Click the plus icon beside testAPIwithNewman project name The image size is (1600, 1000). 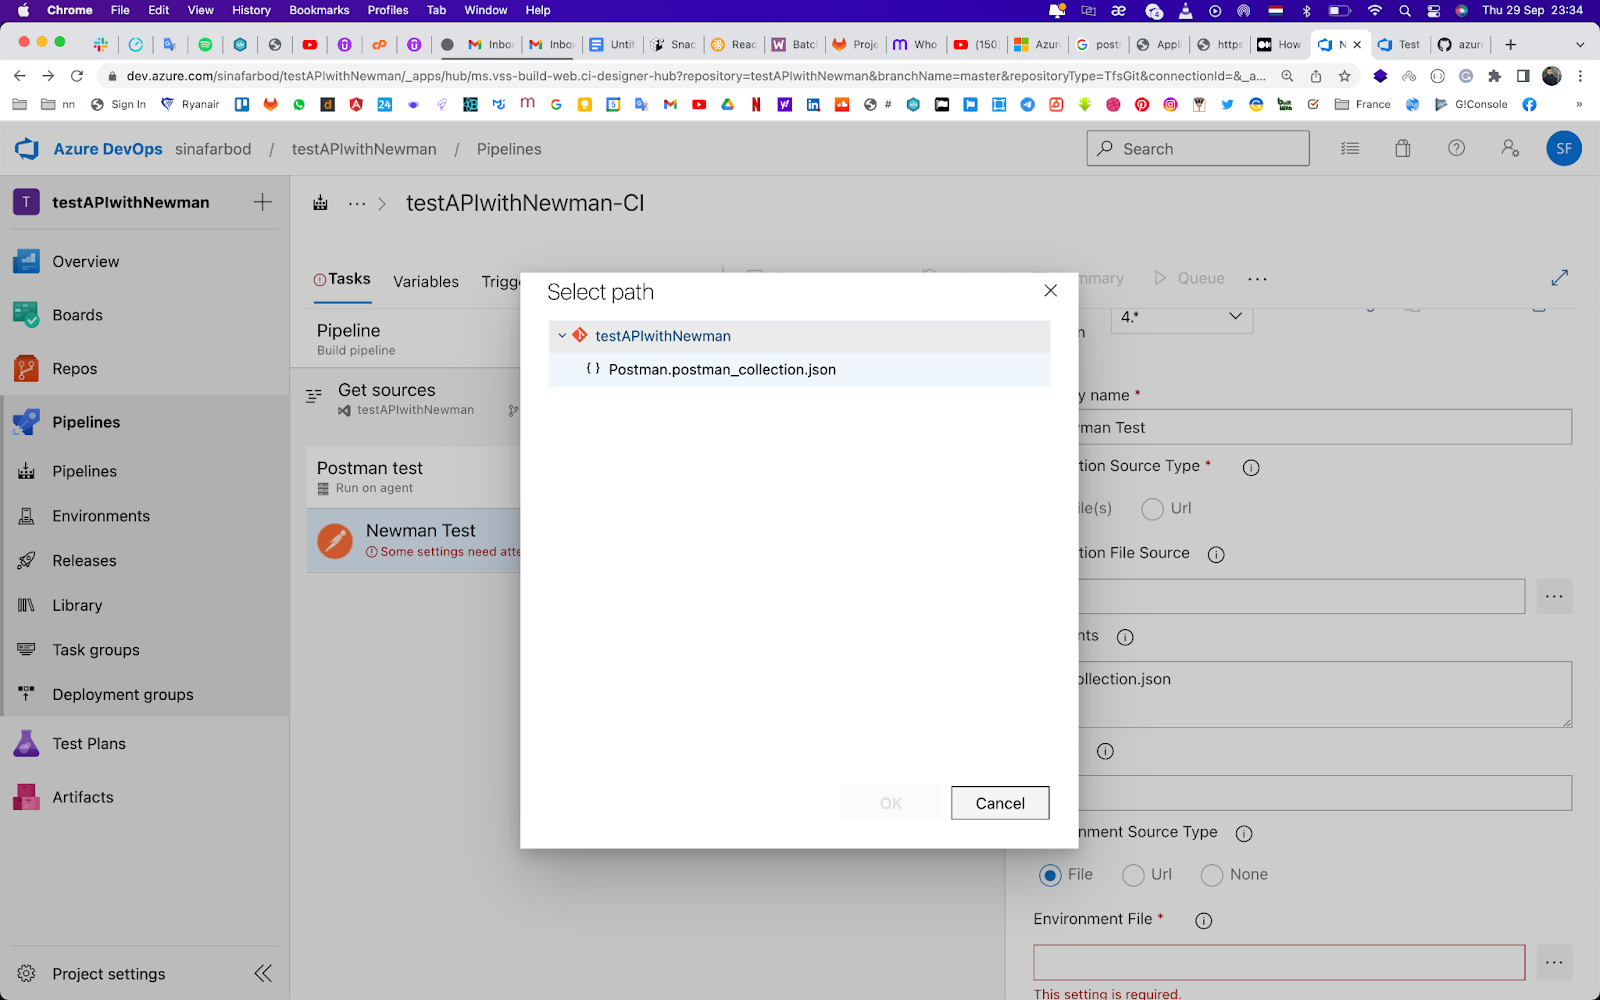pyautogui.click(x=263, y=202)
